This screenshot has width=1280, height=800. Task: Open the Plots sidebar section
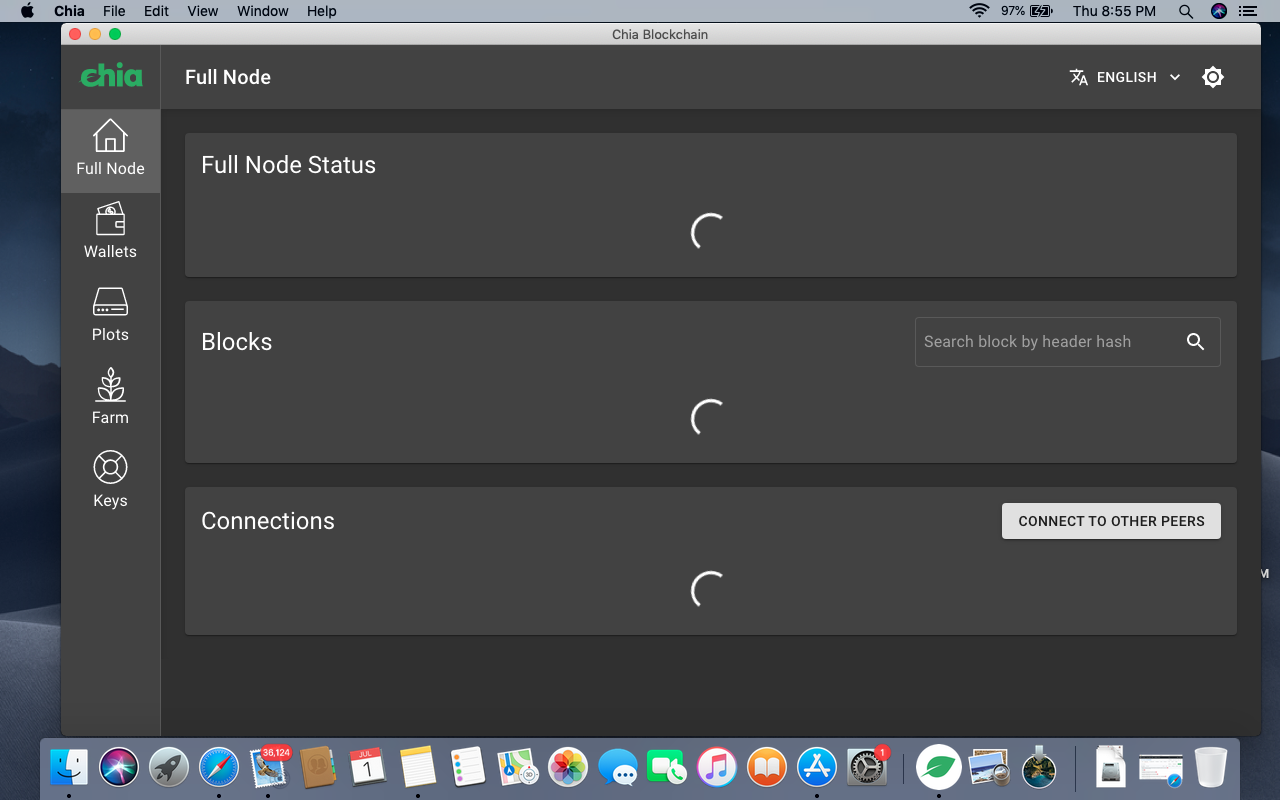point(110,316)
